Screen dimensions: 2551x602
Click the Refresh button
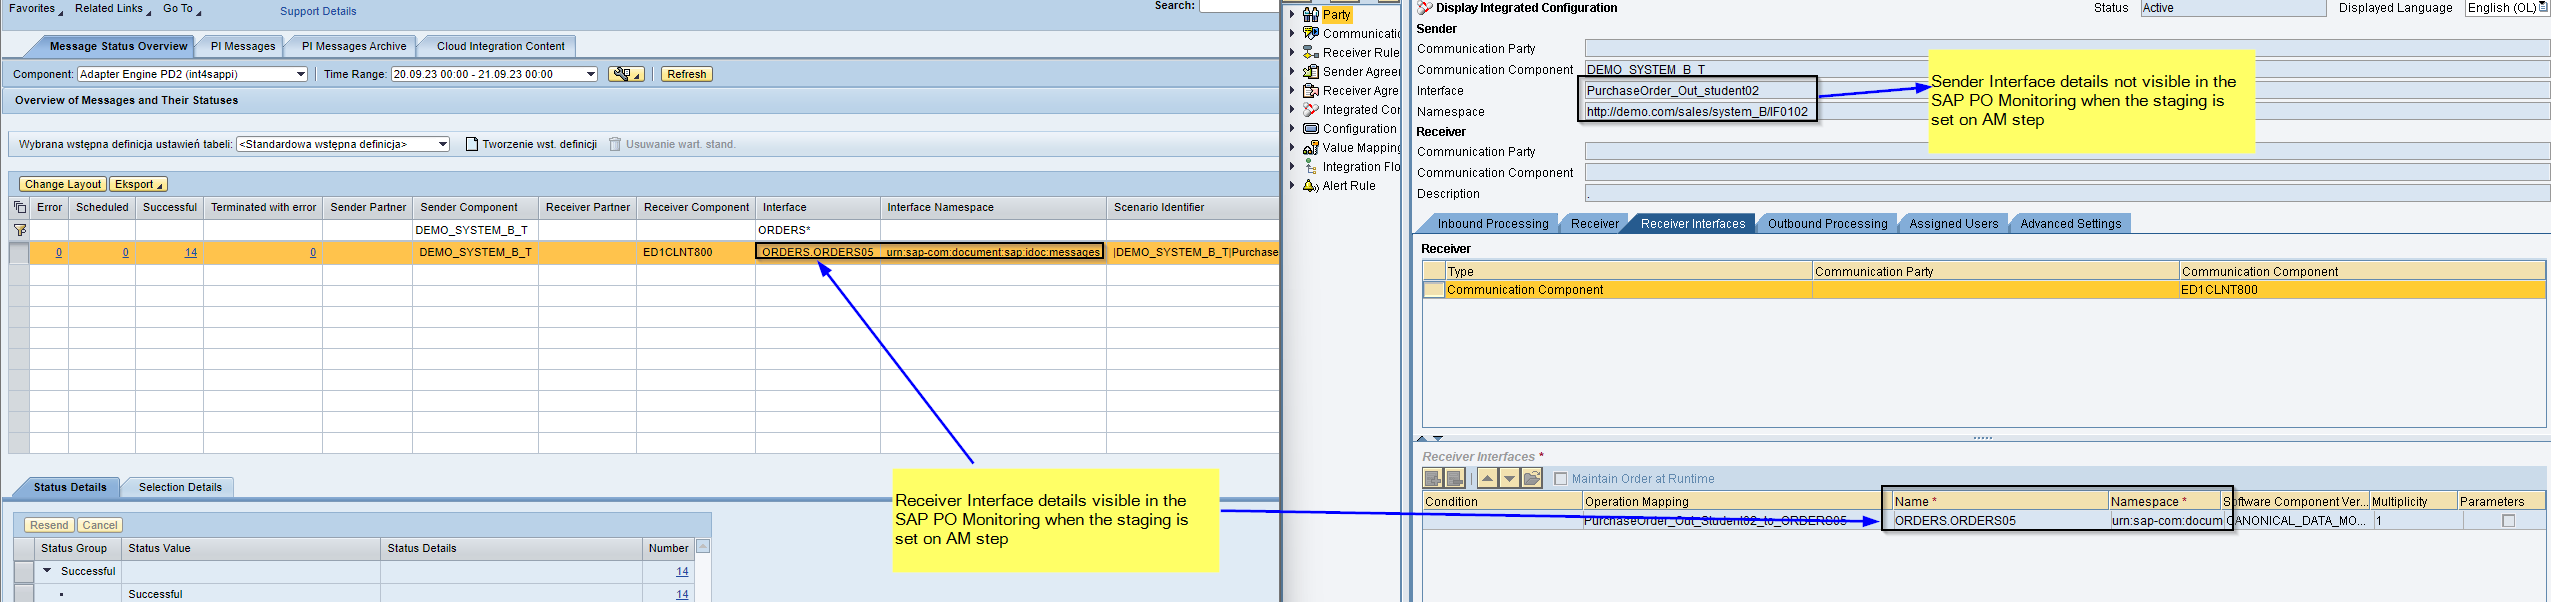pyautogui.click(x=686, y=74)
